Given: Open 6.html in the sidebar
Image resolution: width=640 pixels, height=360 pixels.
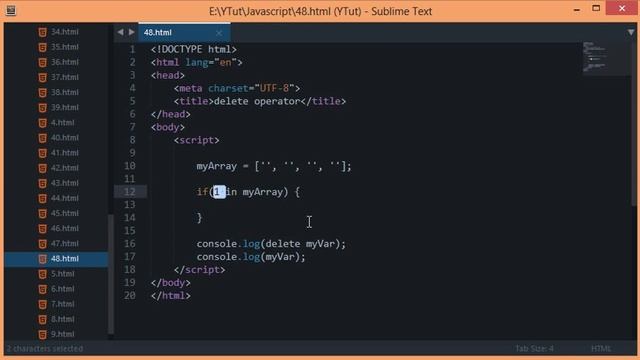Looking at the screenshot, I should [x=62, y=289].
